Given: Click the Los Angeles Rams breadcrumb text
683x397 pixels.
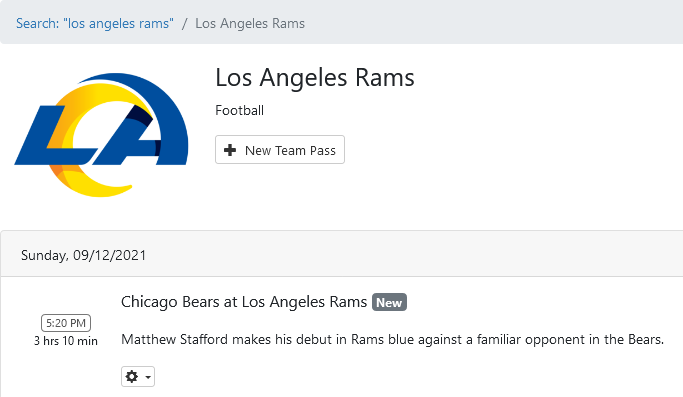Looking at the screenshot, I should [x=250, y=23].
